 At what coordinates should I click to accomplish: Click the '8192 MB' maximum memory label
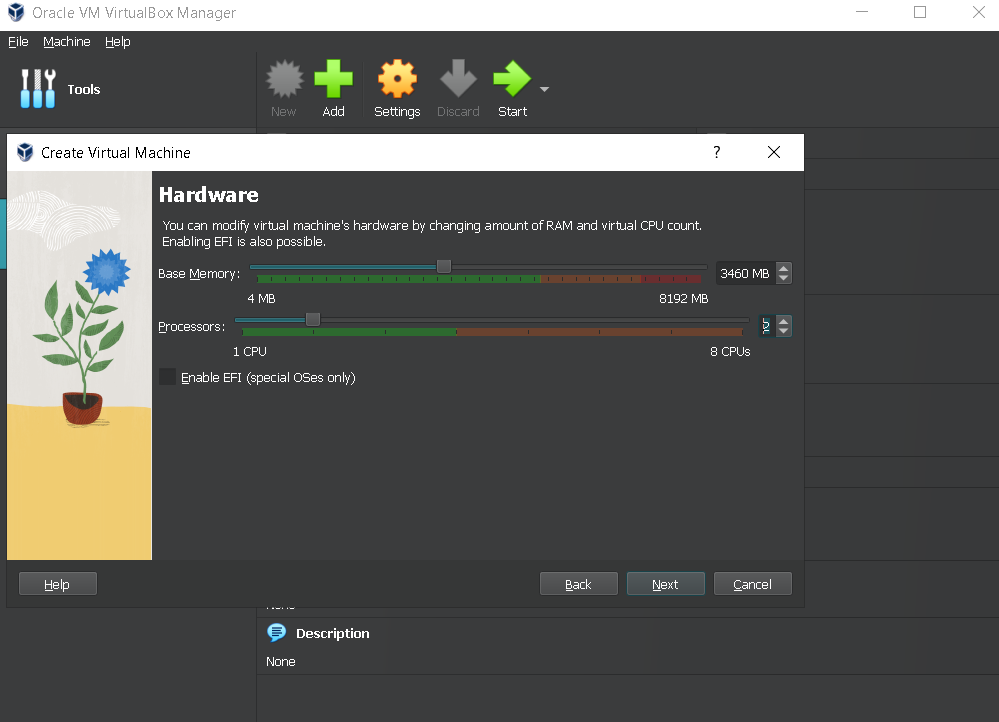pyautogui.click(x=684, y=298)
